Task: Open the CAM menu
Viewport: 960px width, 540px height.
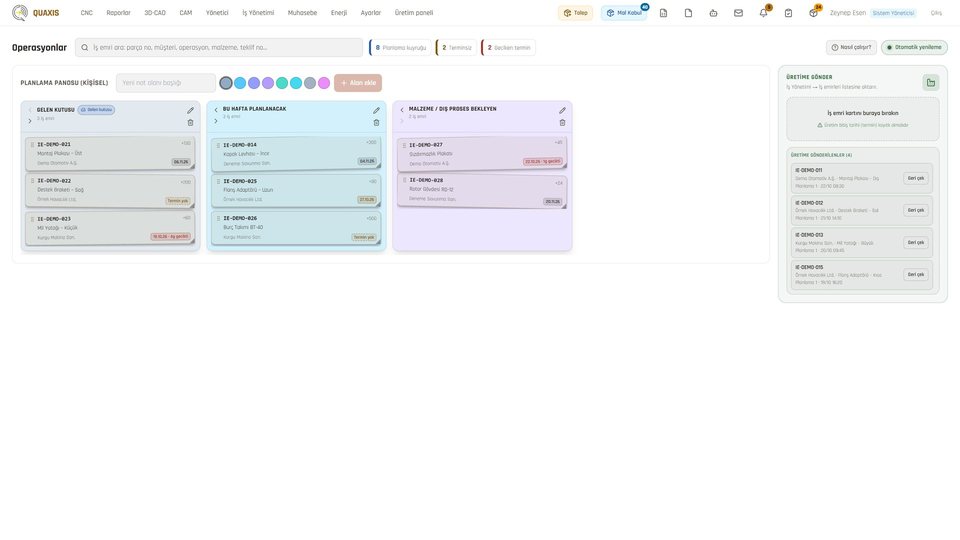Action: (x=186, y=13)
